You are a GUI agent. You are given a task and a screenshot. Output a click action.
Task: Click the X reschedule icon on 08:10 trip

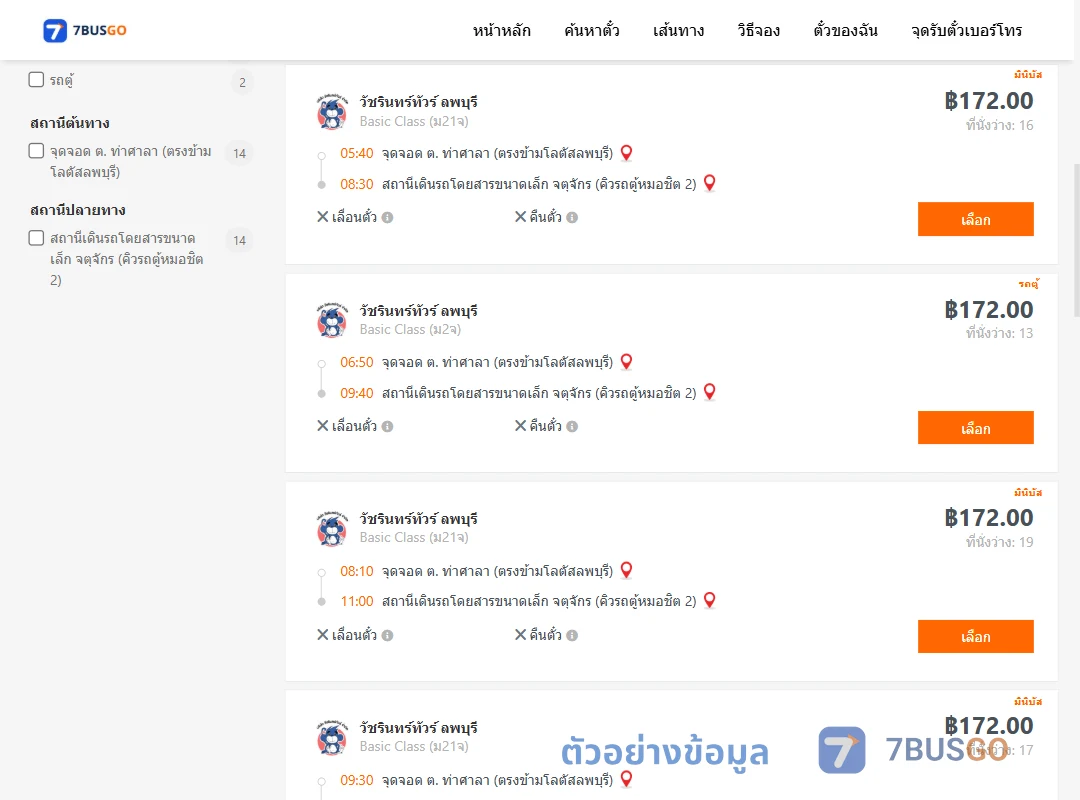coord(322,635)
